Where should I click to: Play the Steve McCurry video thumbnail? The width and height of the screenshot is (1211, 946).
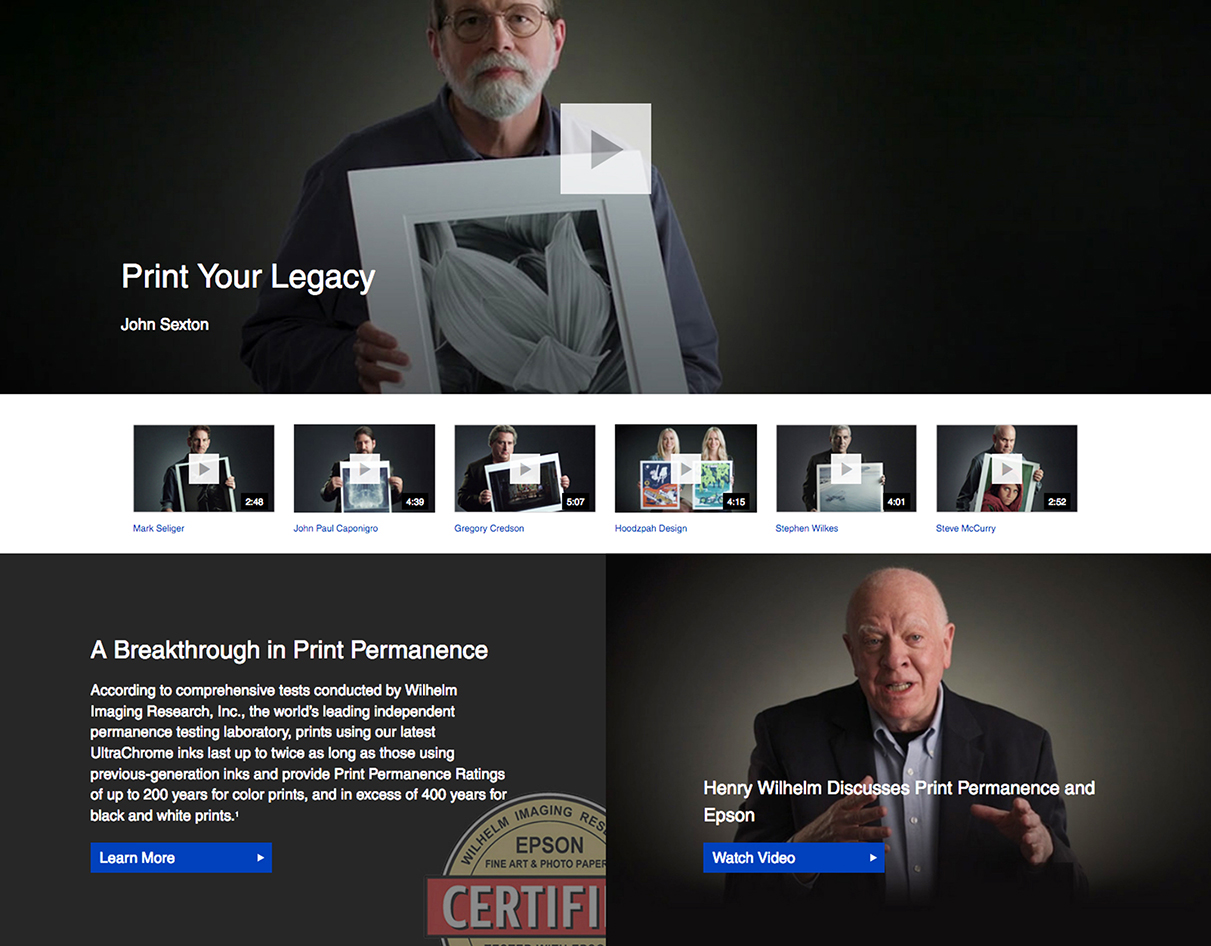[x=1007, y=468]
